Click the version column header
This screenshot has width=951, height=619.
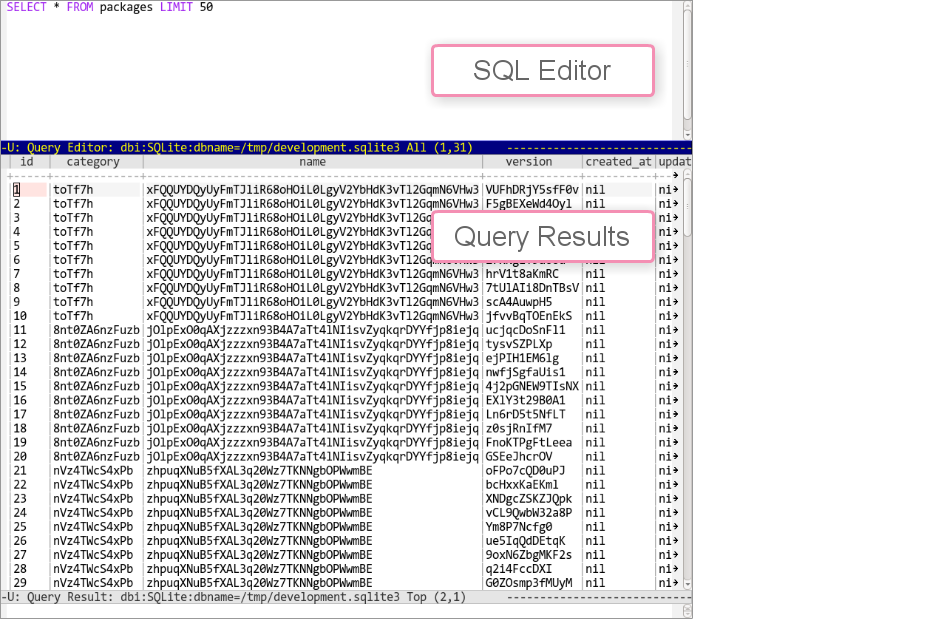click(529, 161)
